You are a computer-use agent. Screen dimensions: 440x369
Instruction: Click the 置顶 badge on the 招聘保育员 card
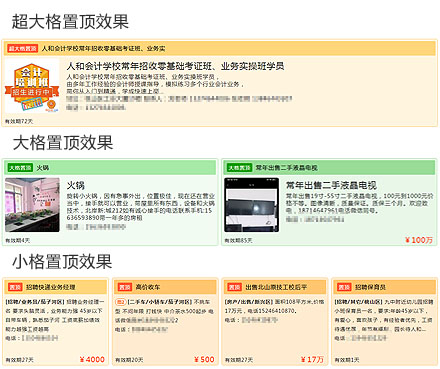[x=344, y=287]
